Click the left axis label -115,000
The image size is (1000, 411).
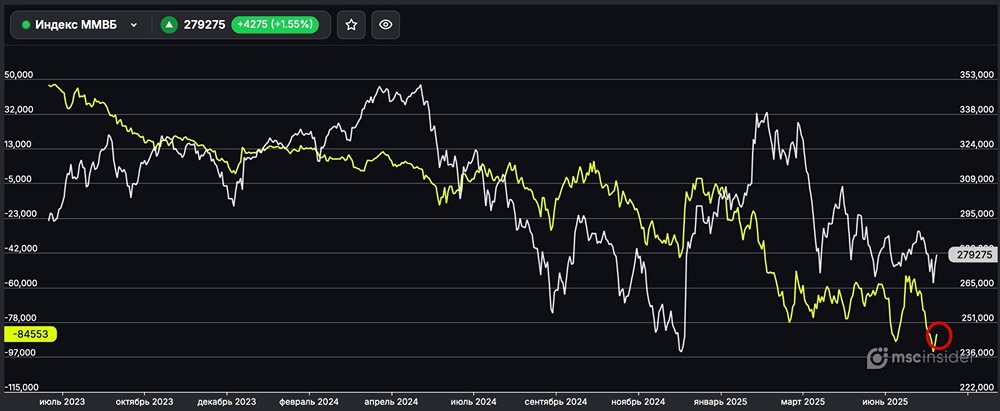pos(20,387)
